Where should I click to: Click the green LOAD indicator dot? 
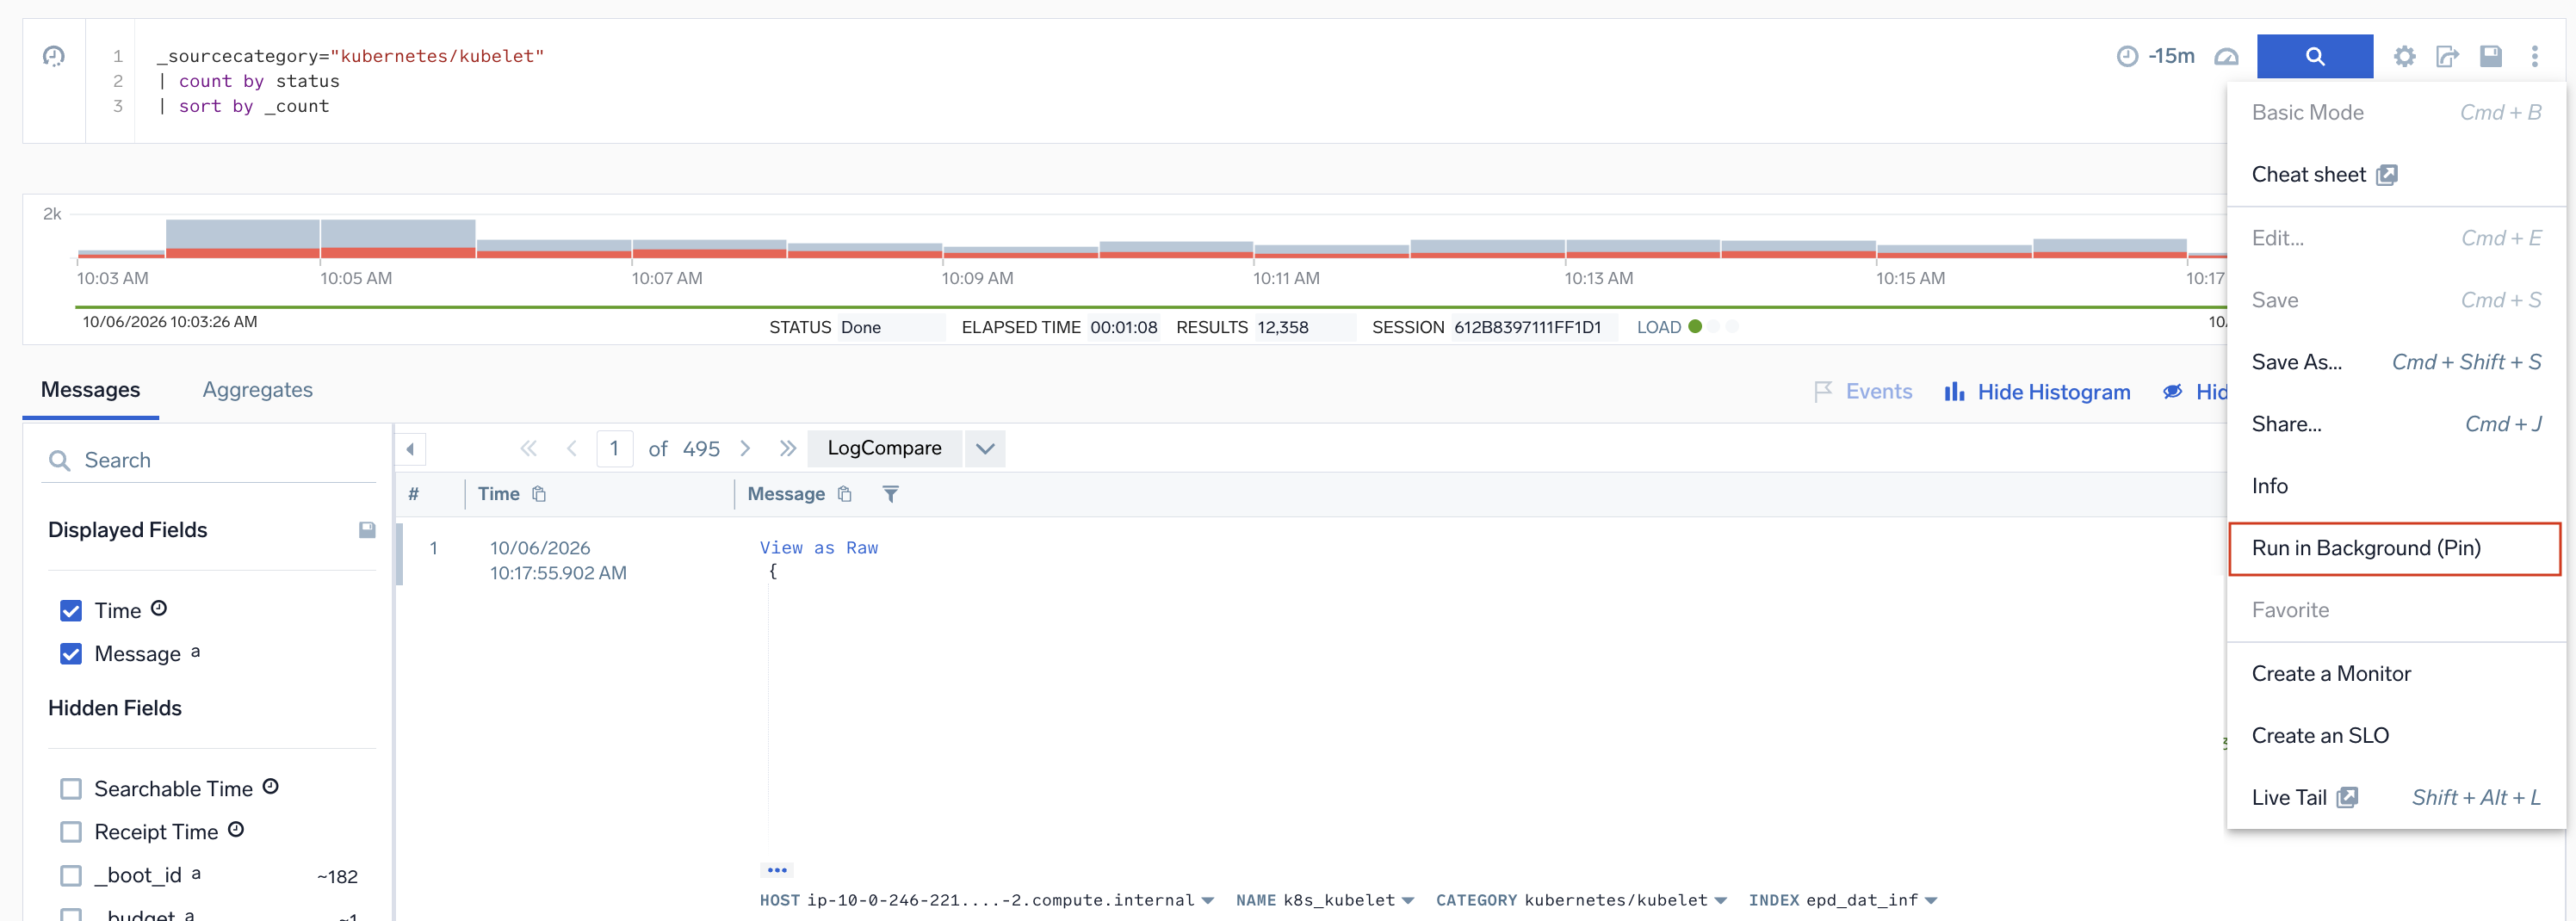[1695, 327]
